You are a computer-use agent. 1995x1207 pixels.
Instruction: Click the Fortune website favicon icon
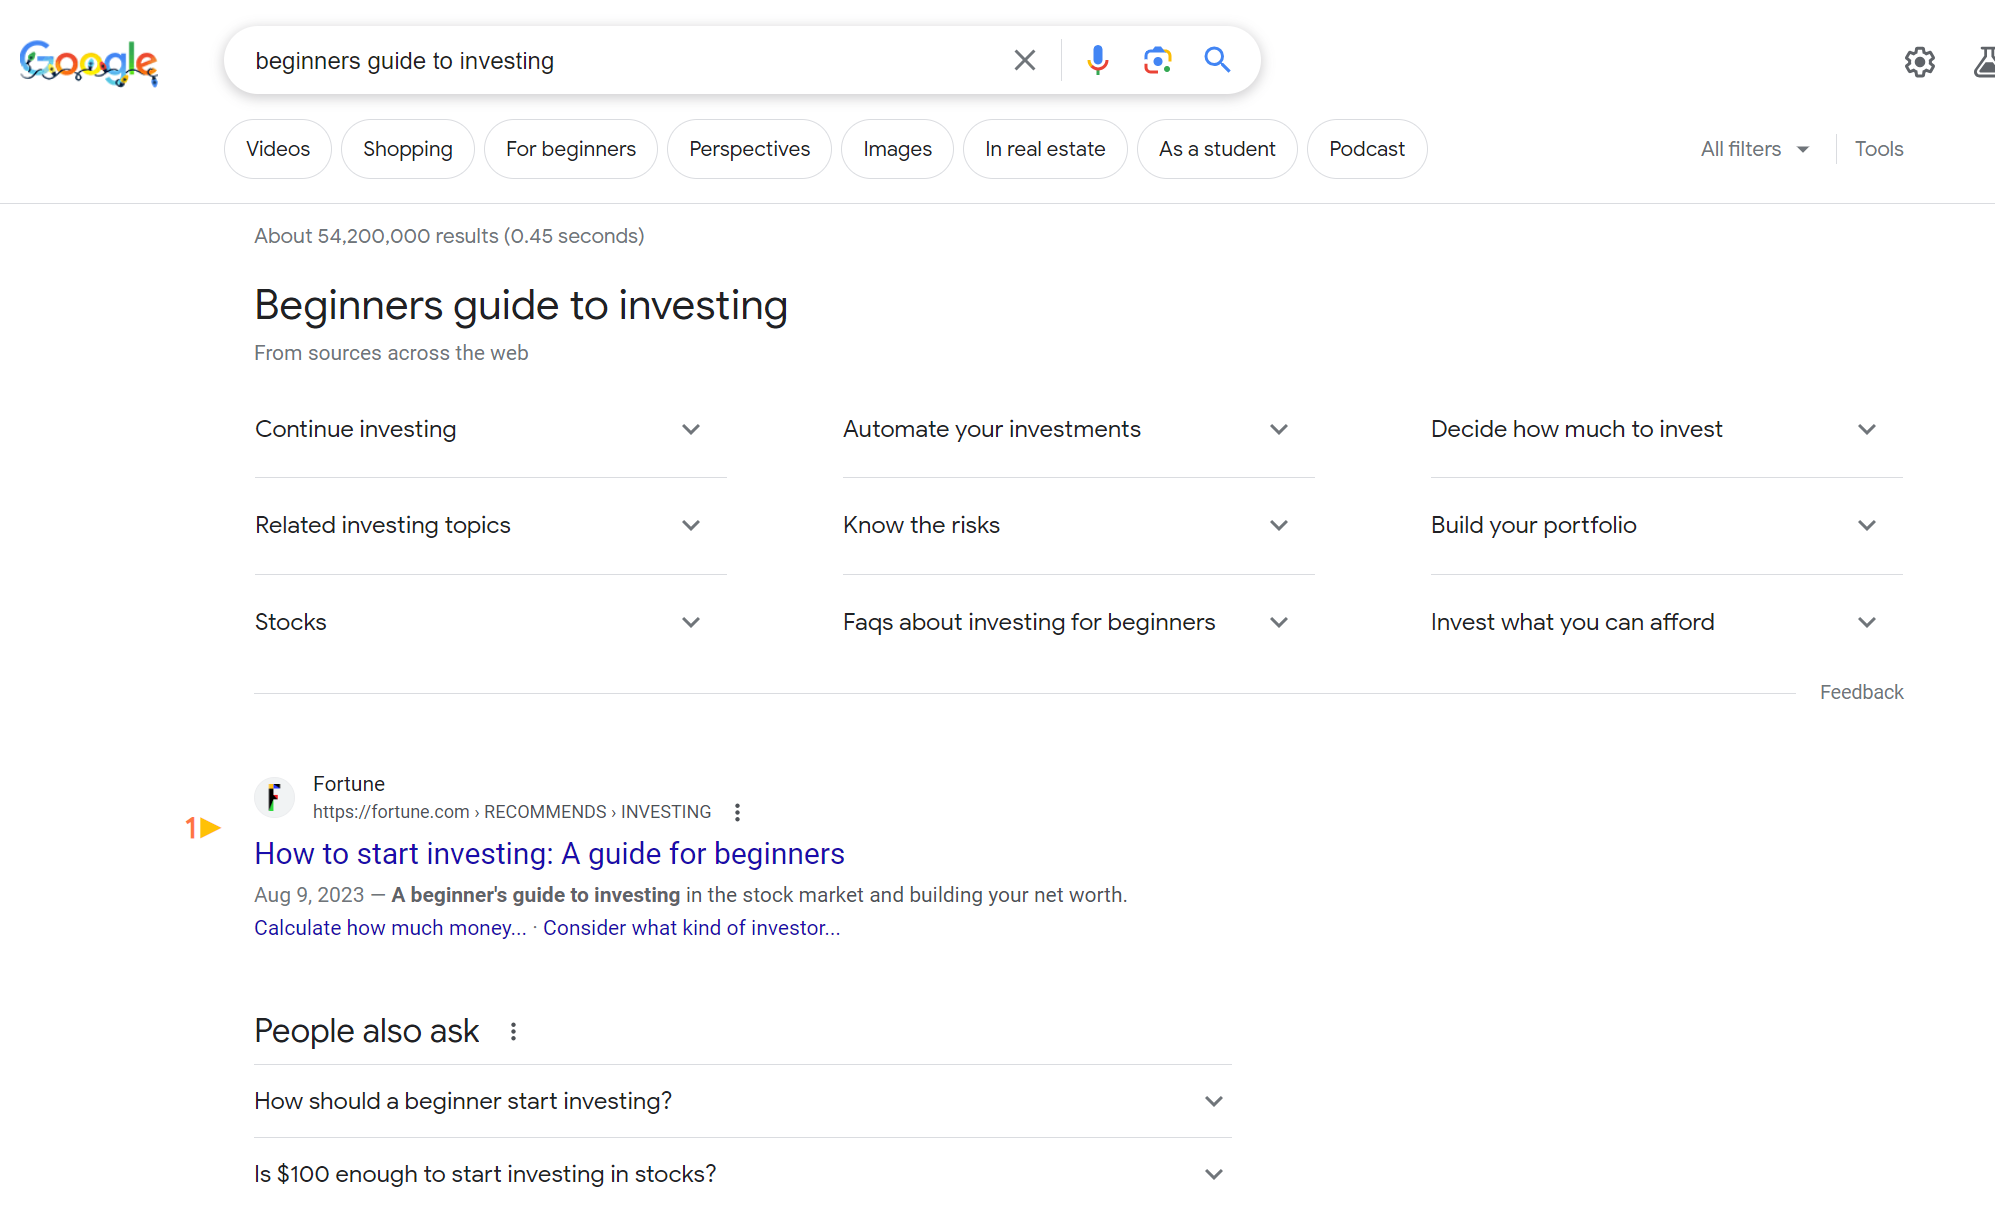coord(274,797)
